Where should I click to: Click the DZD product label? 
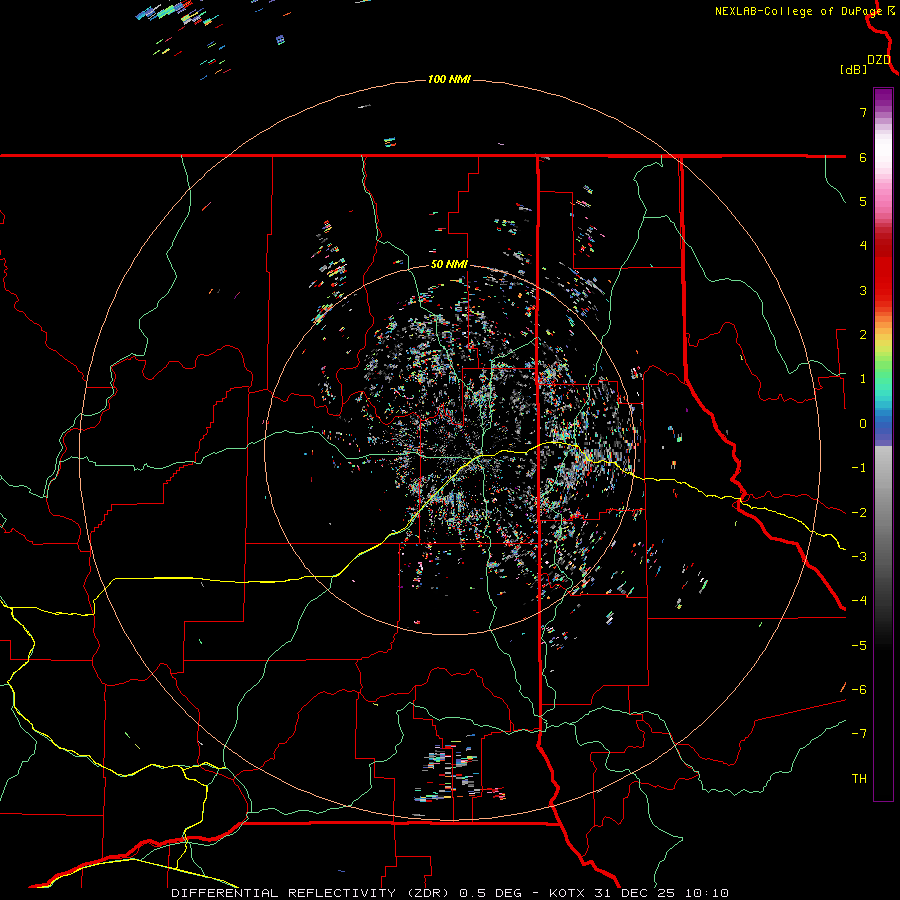tap(879, 60)
